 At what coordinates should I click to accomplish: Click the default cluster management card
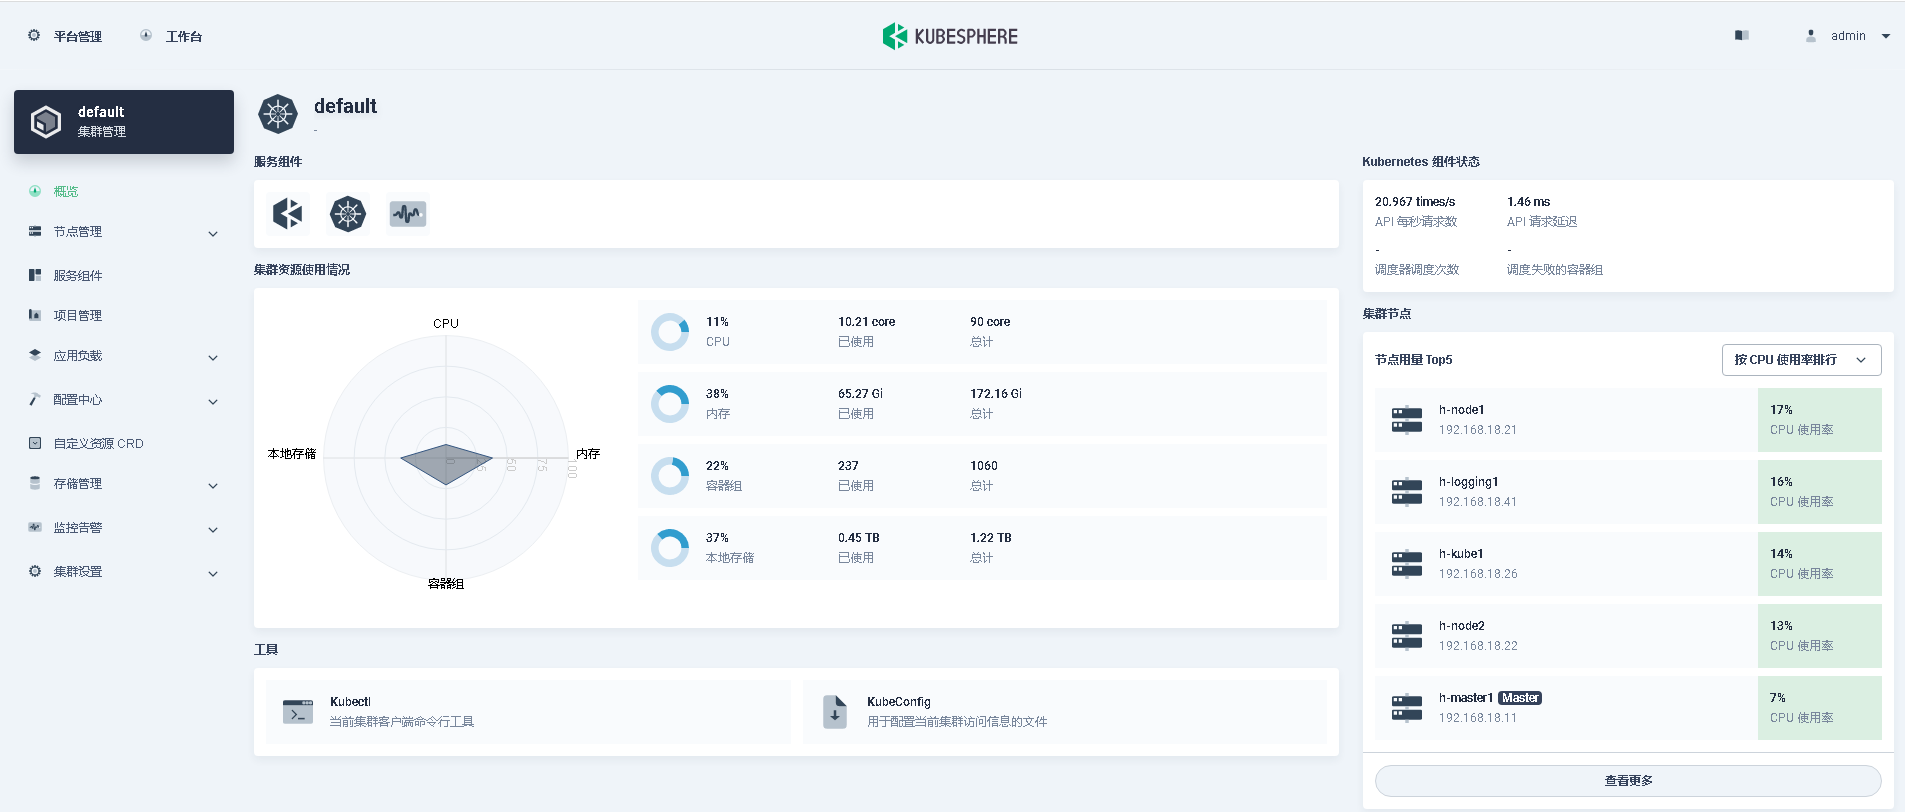(124, 122)
